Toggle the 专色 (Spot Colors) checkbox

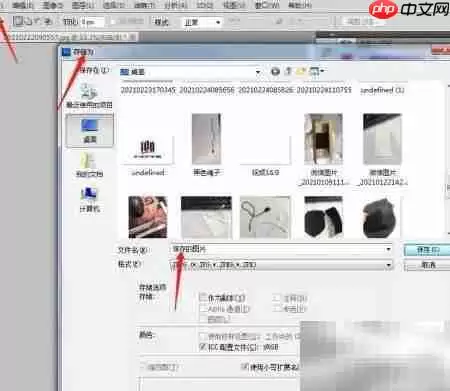point(276,308)
